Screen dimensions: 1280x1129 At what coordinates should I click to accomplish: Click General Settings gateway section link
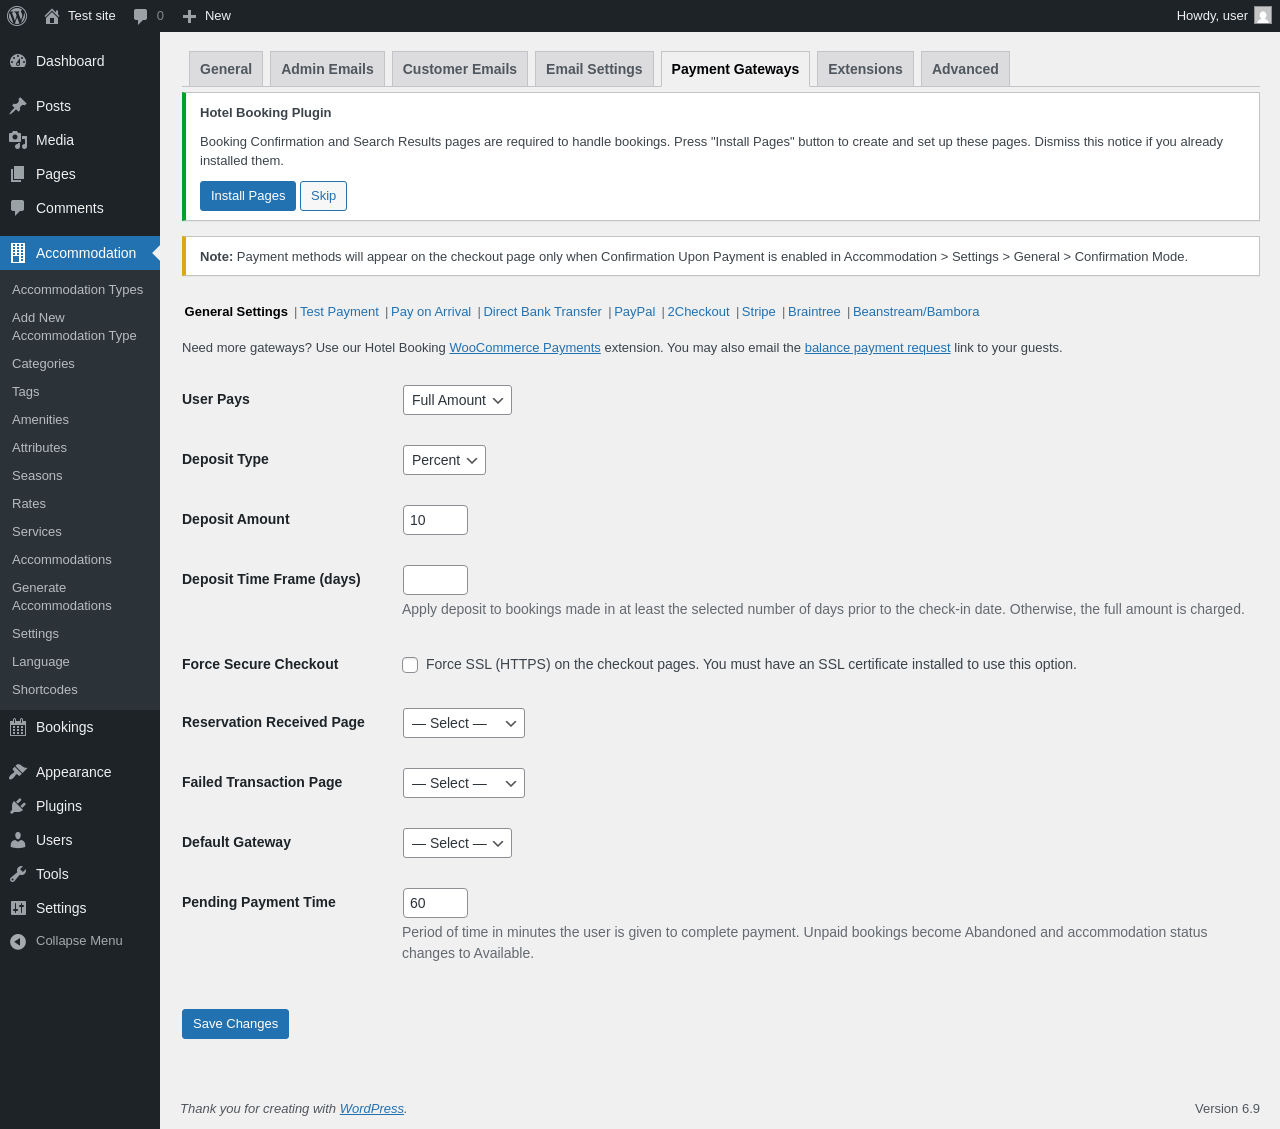[x=236, y=312]
